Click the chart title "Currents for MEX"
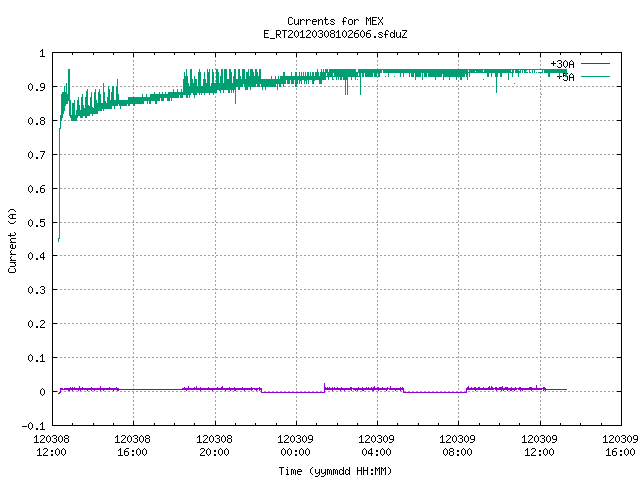640x480 pixels. 335,21
